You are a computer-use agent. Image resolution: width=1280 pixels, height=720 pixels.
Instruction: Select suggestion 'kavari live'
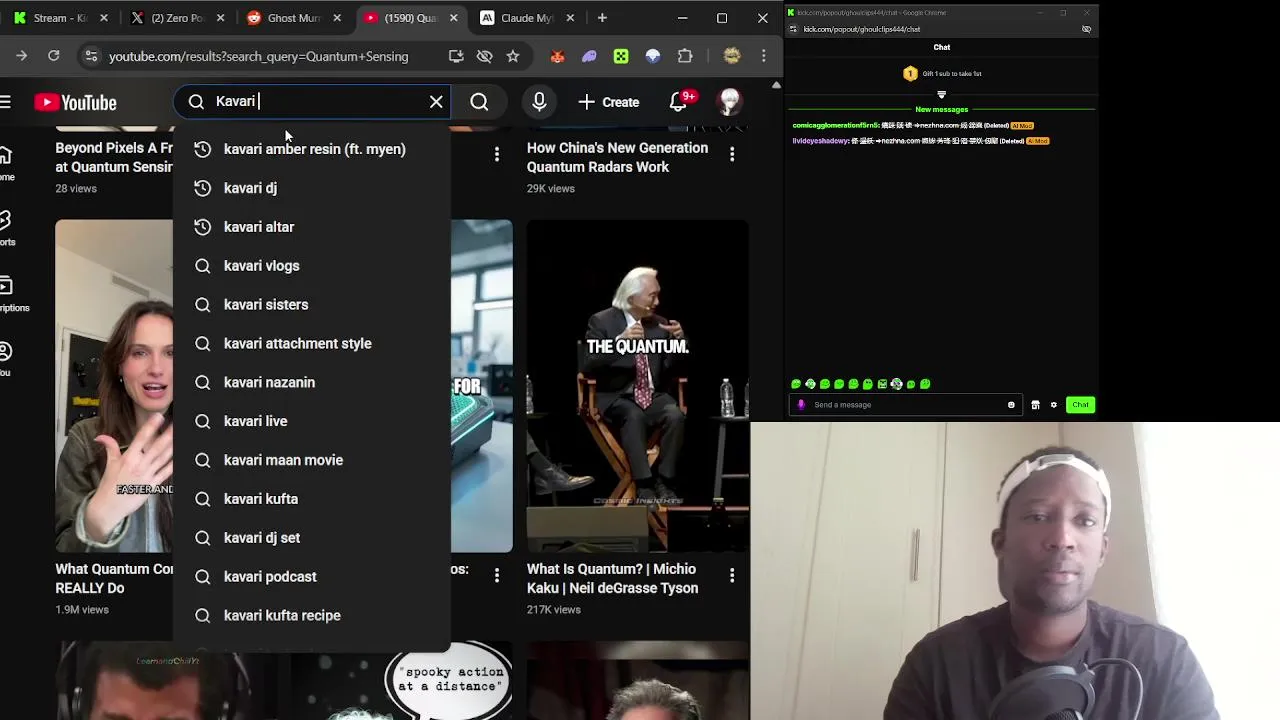coord(312,422)
